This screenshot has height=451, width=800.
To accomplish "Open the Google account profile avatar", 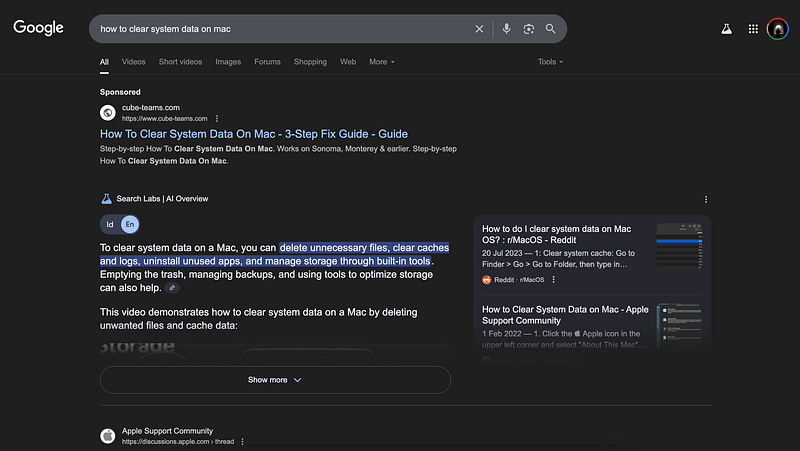I will 779,29.
